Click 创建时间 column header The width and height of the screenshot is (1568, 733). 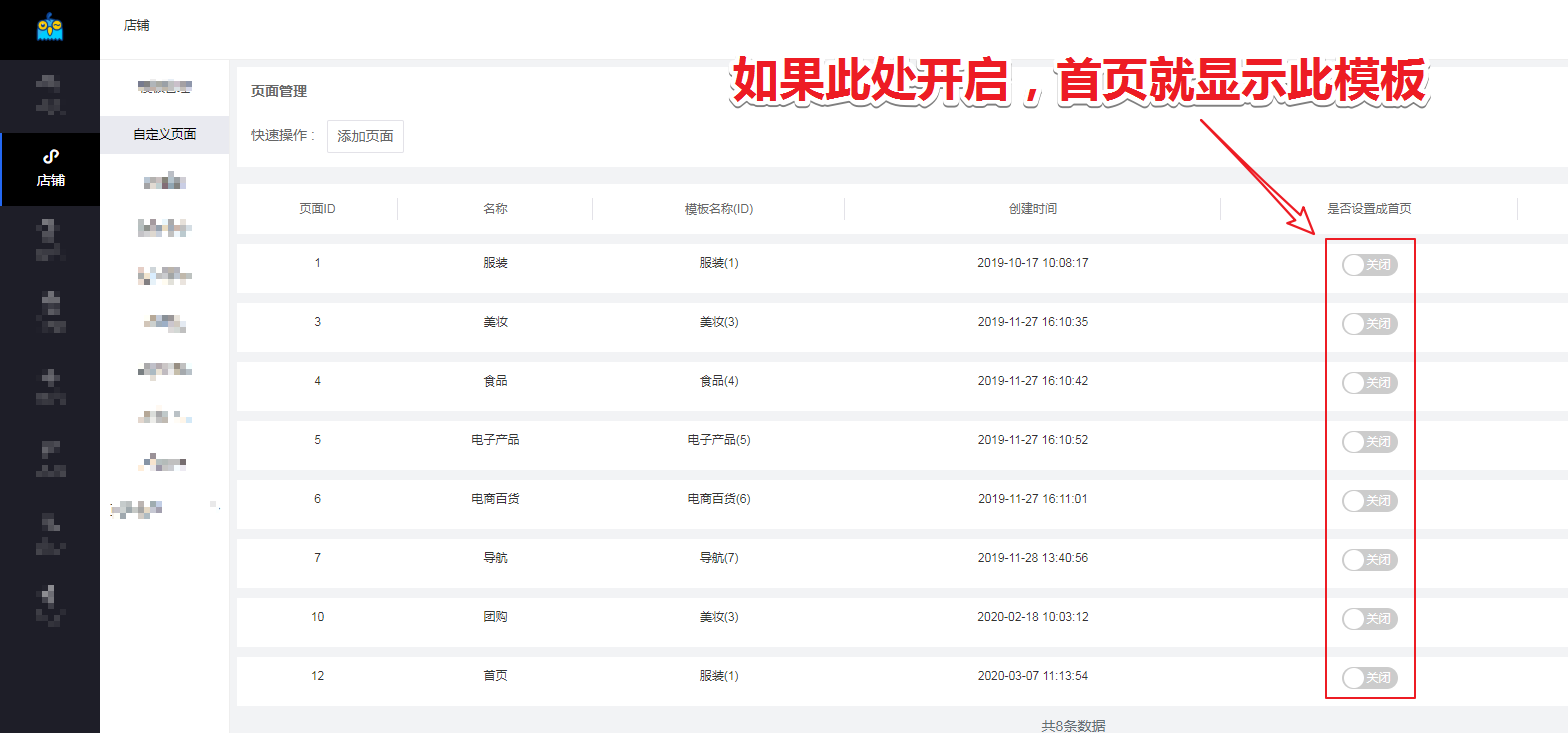coord(1032,209)
